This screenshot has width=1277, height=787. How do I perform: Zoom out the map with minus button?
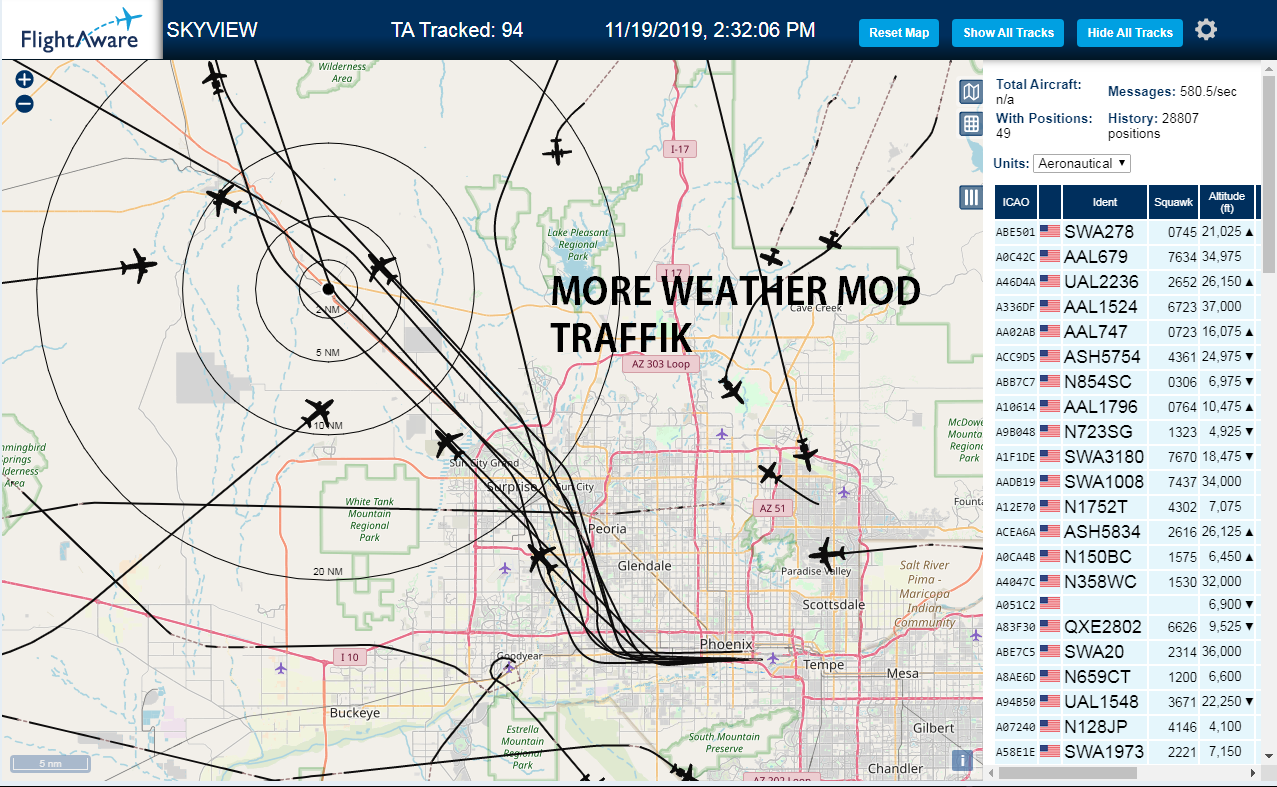point(24,103)
